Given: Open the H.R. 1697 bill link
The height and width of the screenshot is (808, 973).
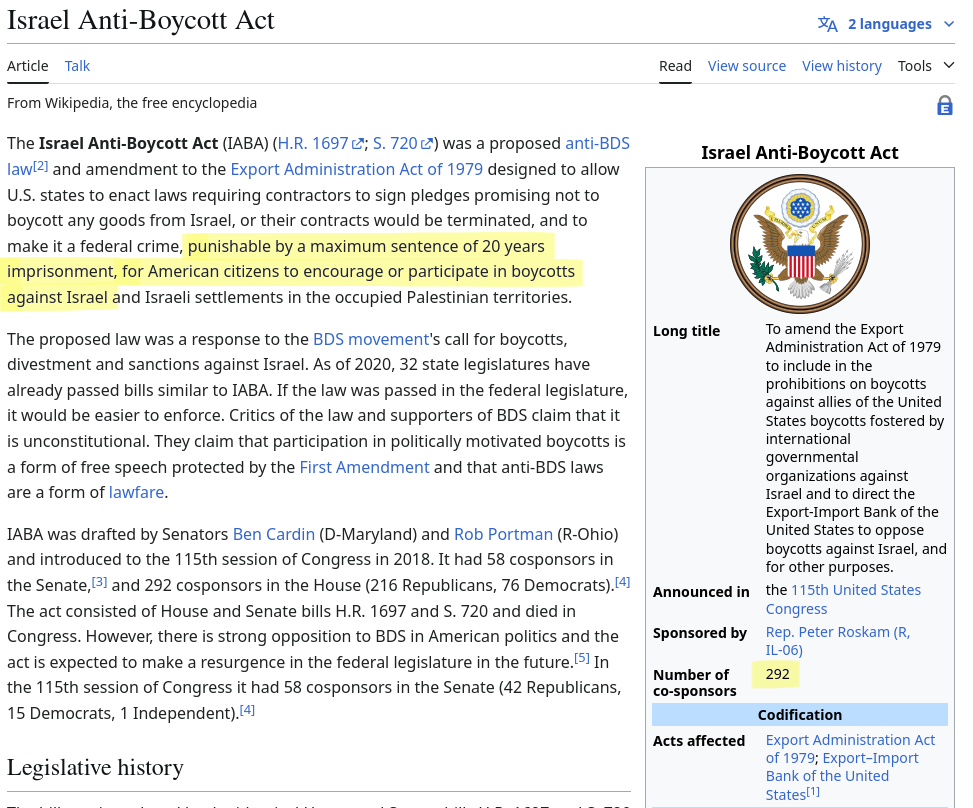Looking at the screenshot, I should click(x=313, y=143).
